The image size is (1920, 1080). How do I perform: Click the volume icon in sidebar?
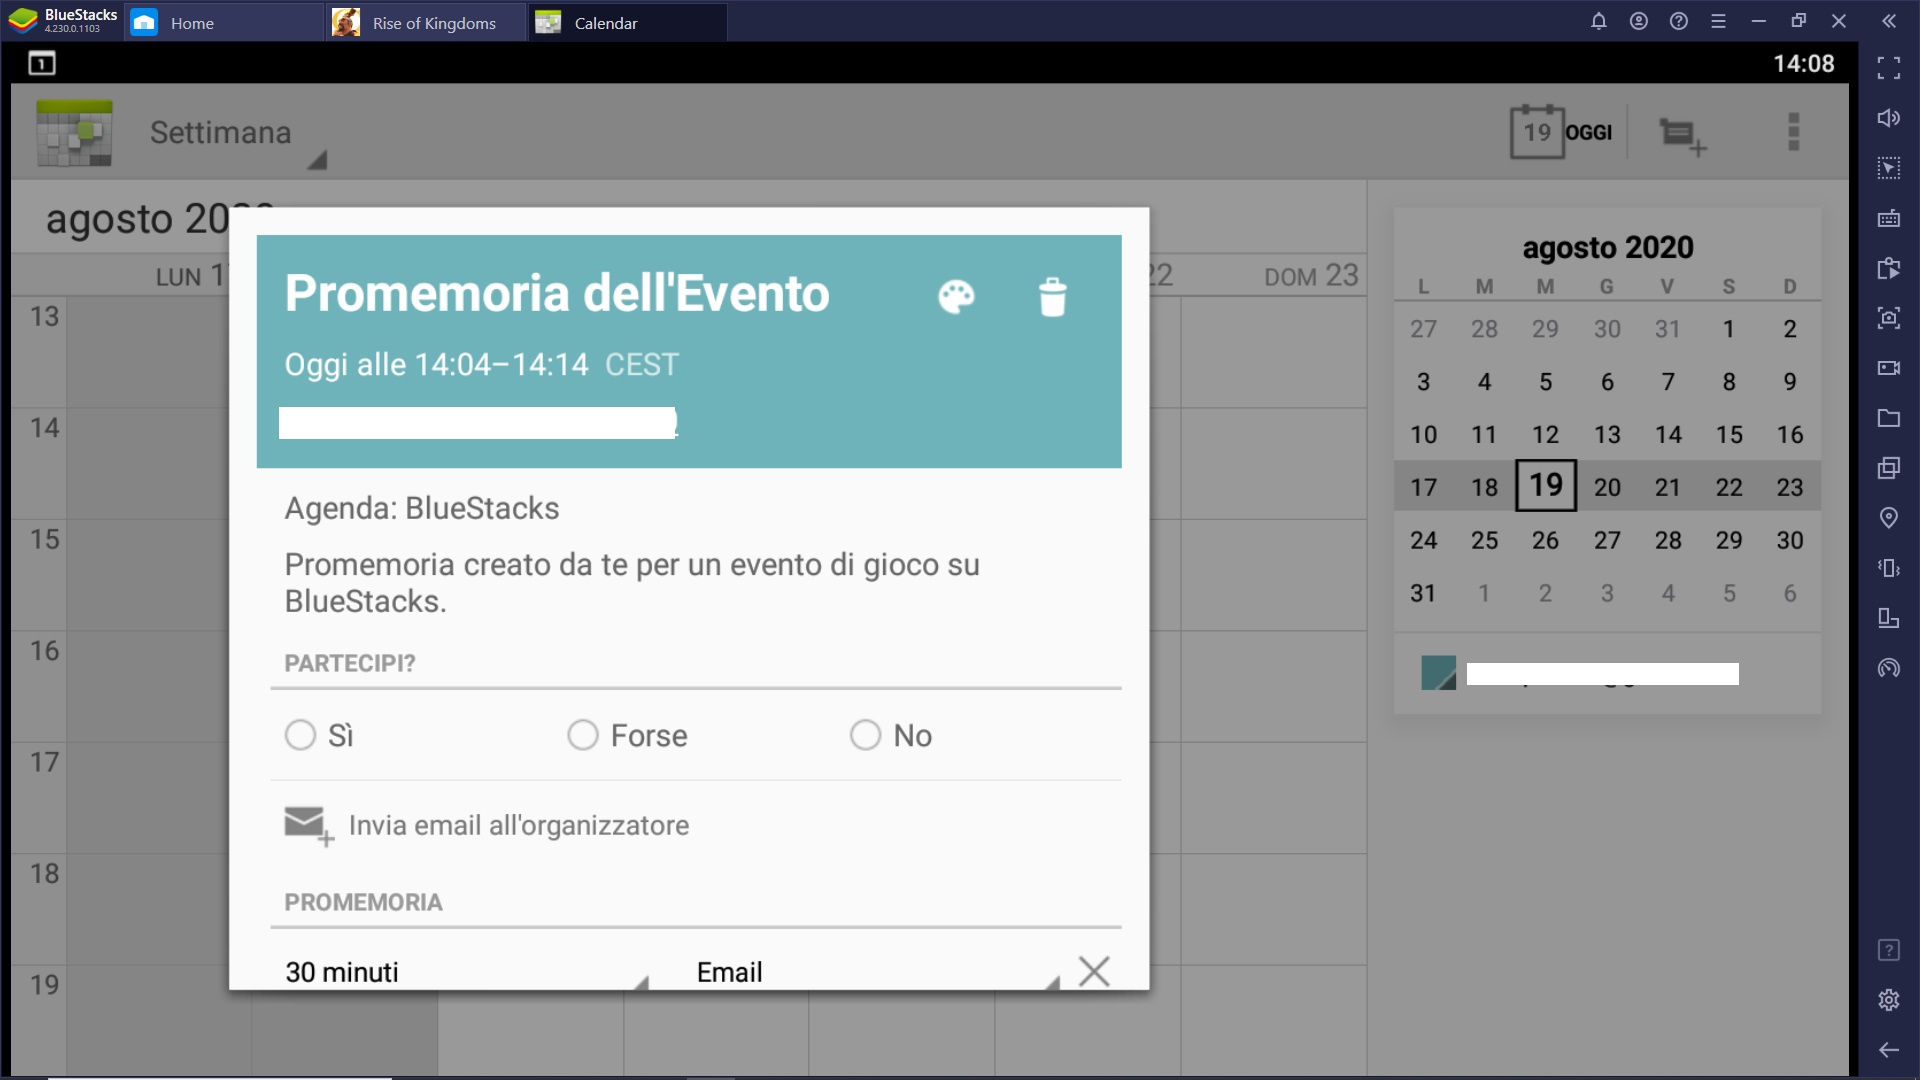(1889, 118)
